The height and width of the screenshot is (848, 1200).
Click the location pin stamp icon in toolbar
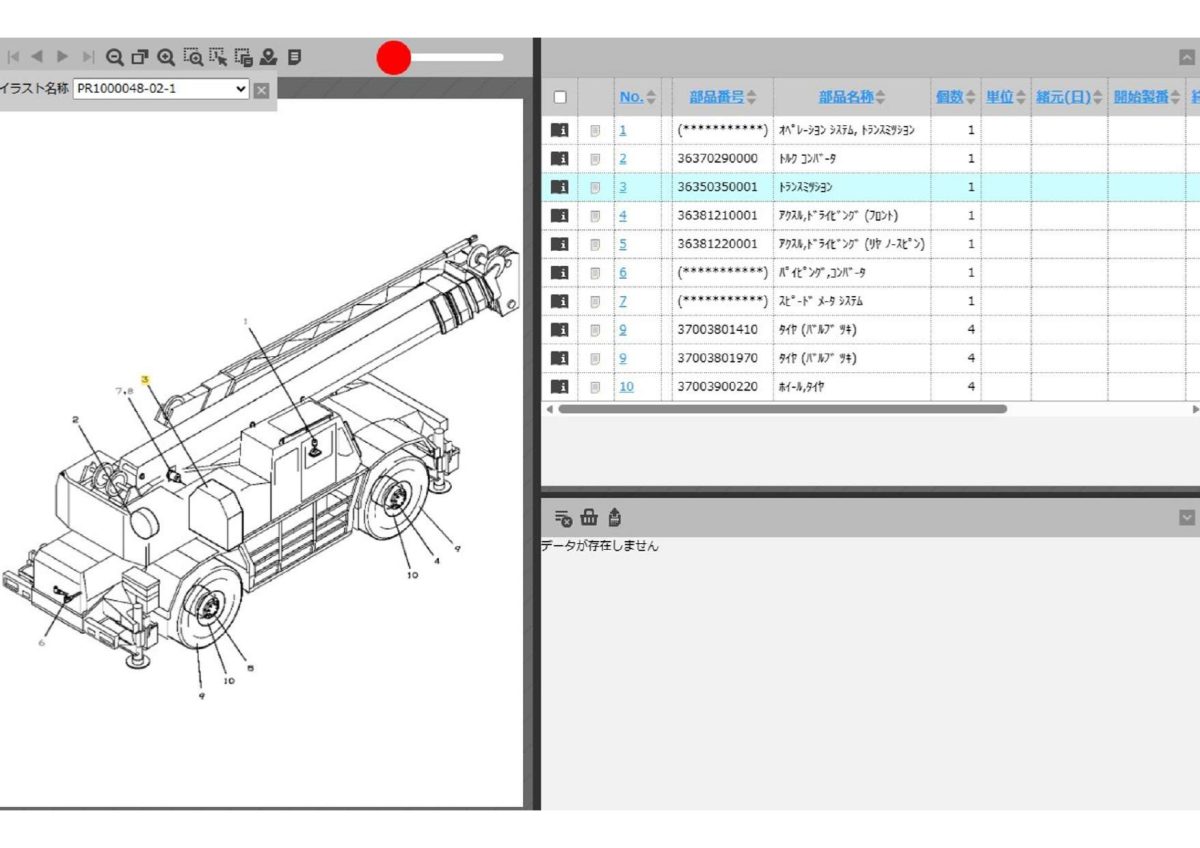tap(268, 57)
